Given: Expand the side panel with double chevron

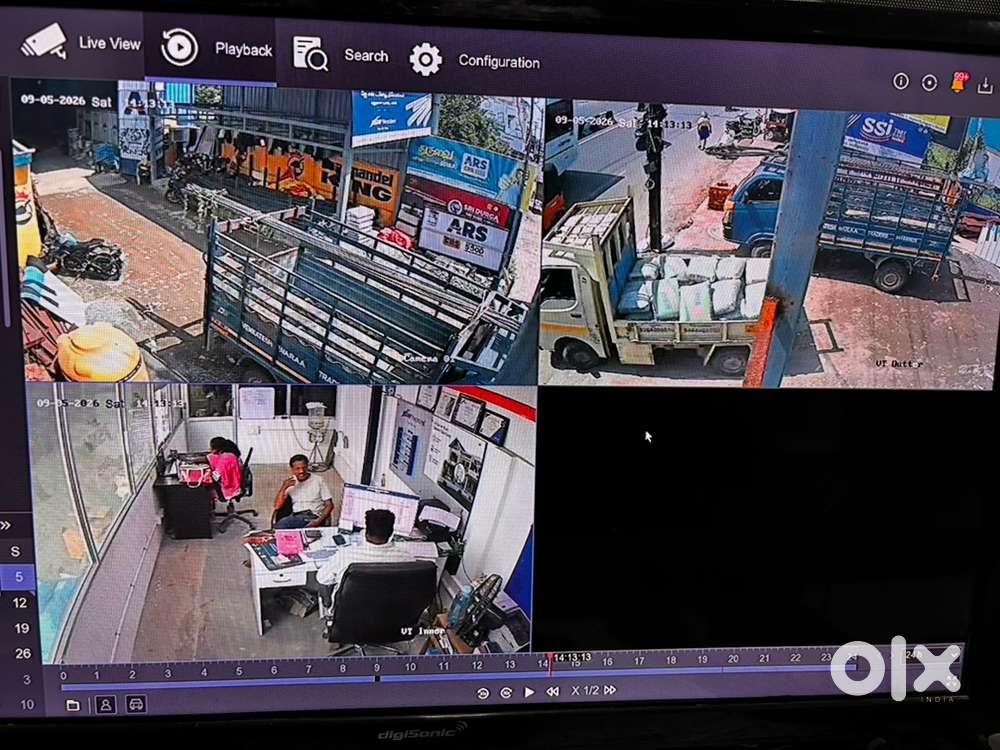Looking at the screenshot, I should coord(6,525).
